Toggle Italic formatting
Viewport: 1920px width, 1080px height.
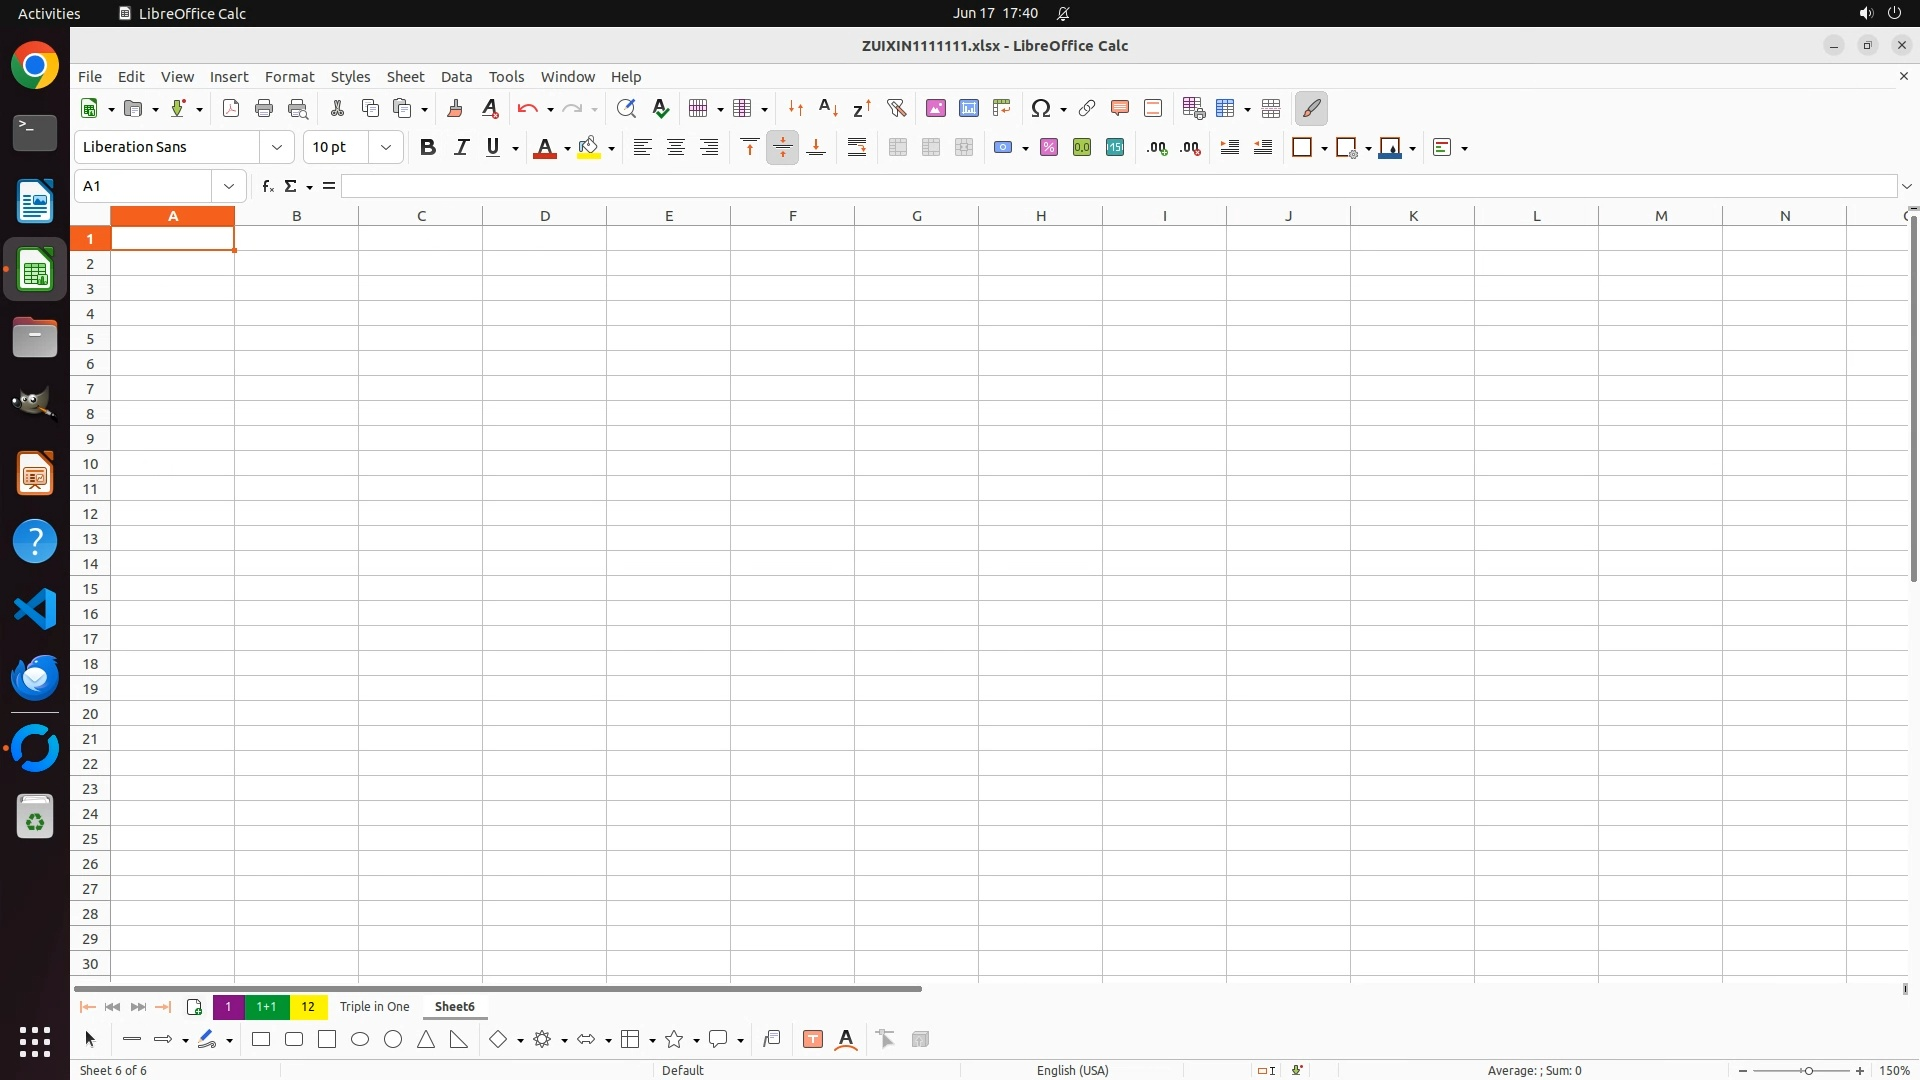point(461,147)
